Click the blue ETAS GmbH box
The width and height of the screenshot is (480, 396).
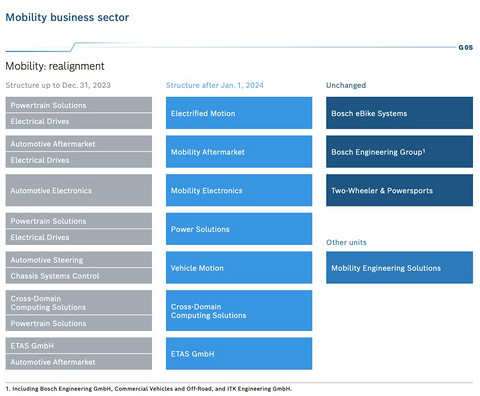click(239, 354)
